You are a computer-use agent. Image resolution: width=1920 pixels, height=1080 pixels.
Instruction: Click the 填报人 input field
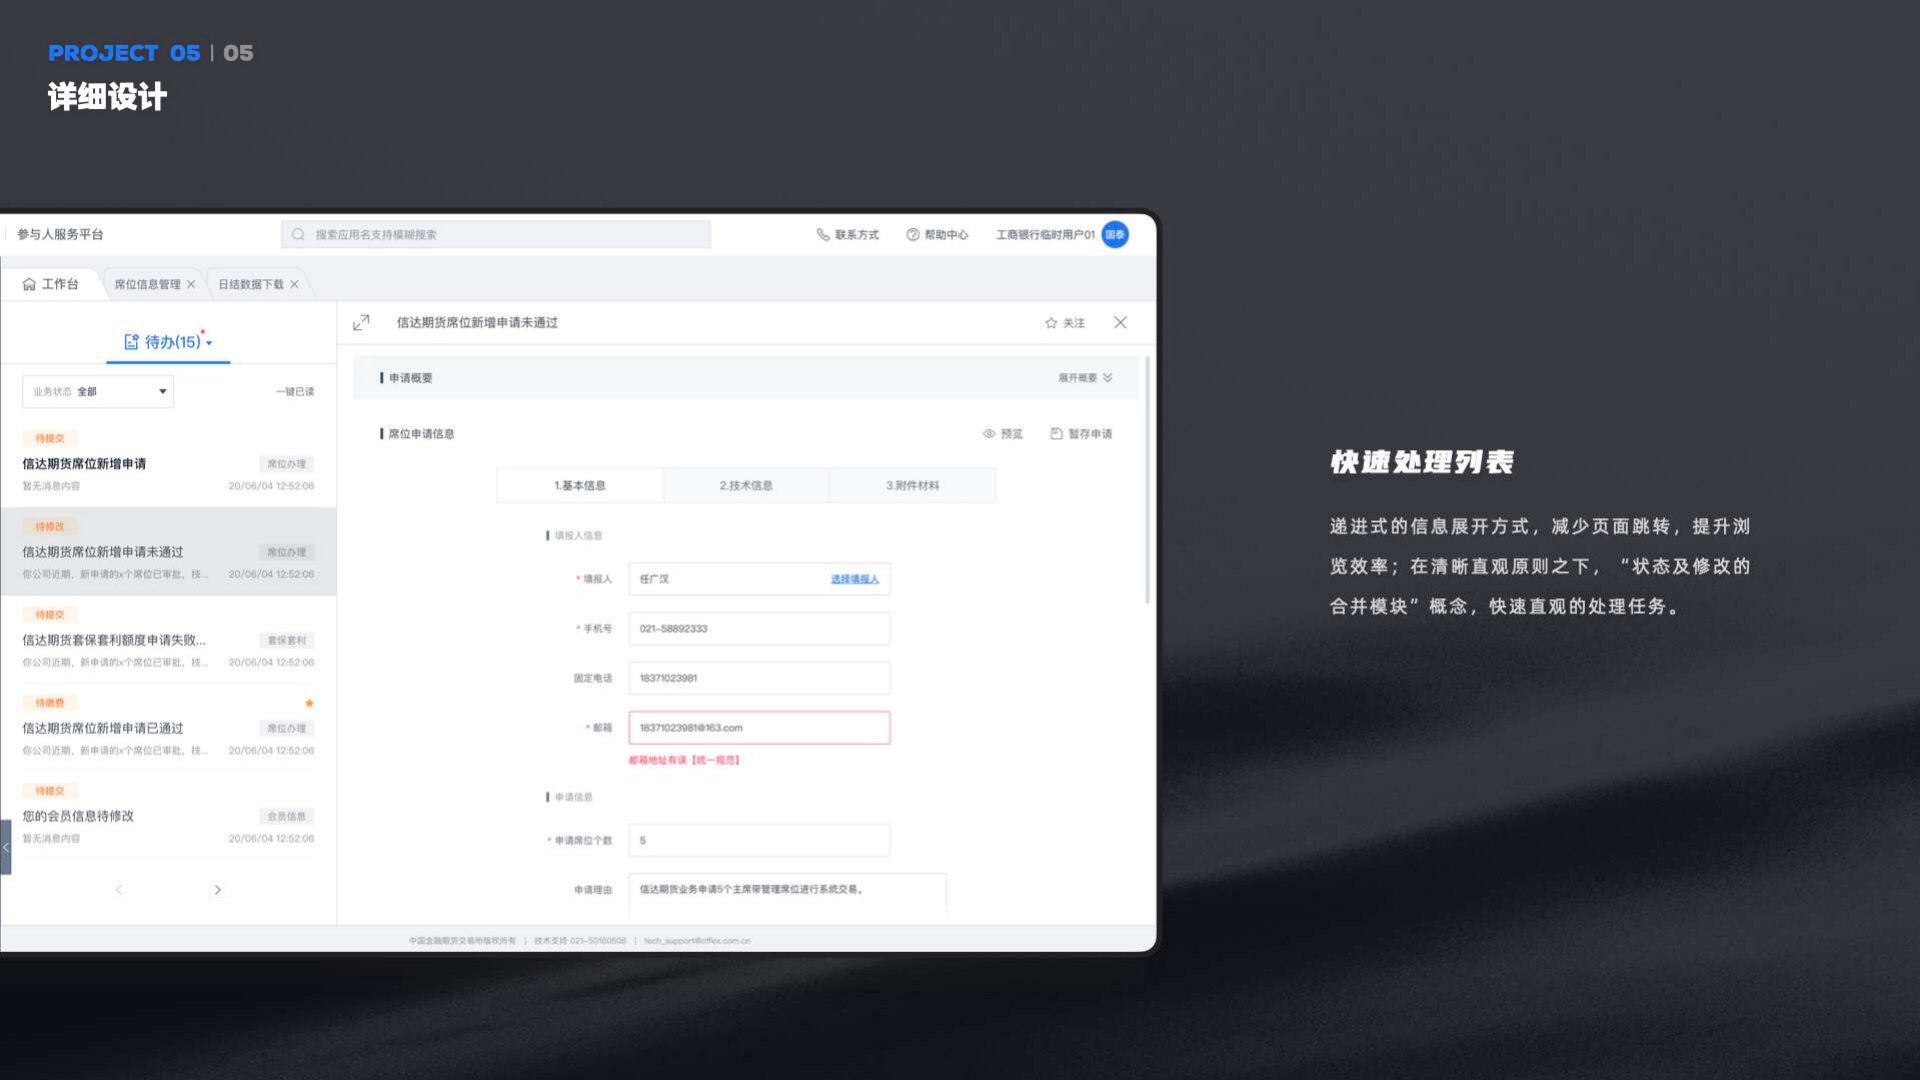point(759,579)
